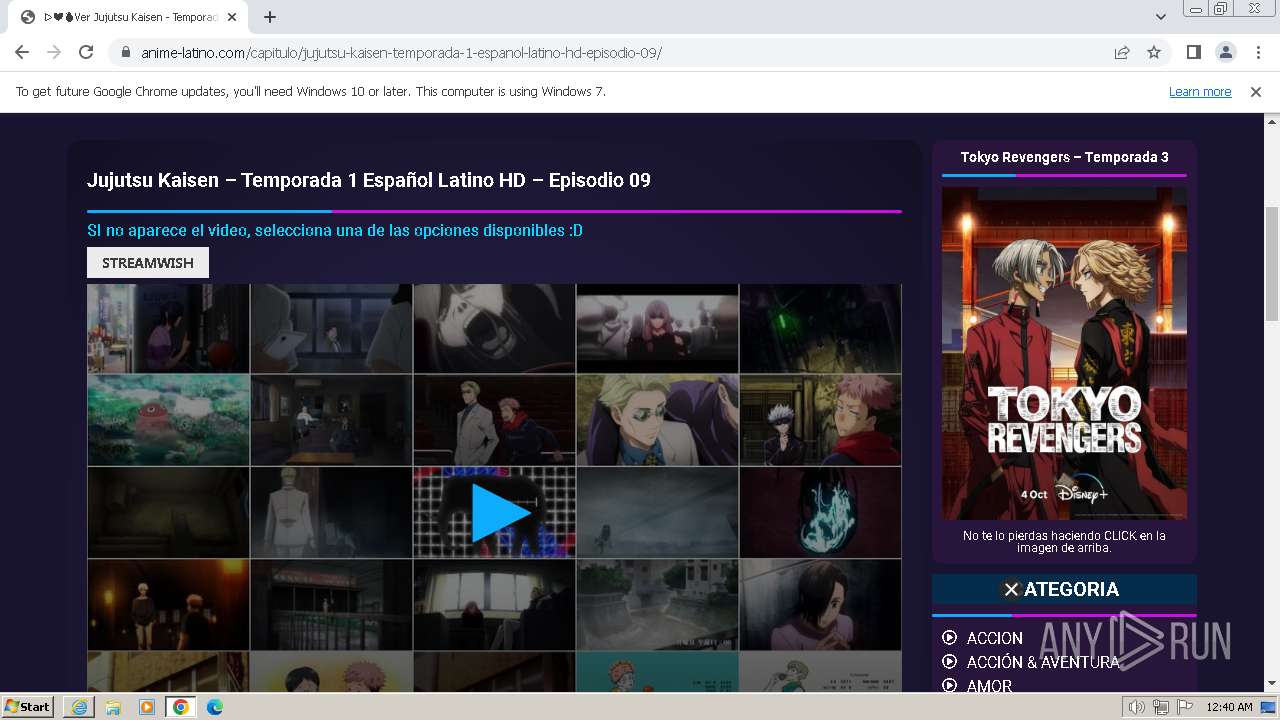Open Windows Explorer folder from taskbar

(112, 707)
